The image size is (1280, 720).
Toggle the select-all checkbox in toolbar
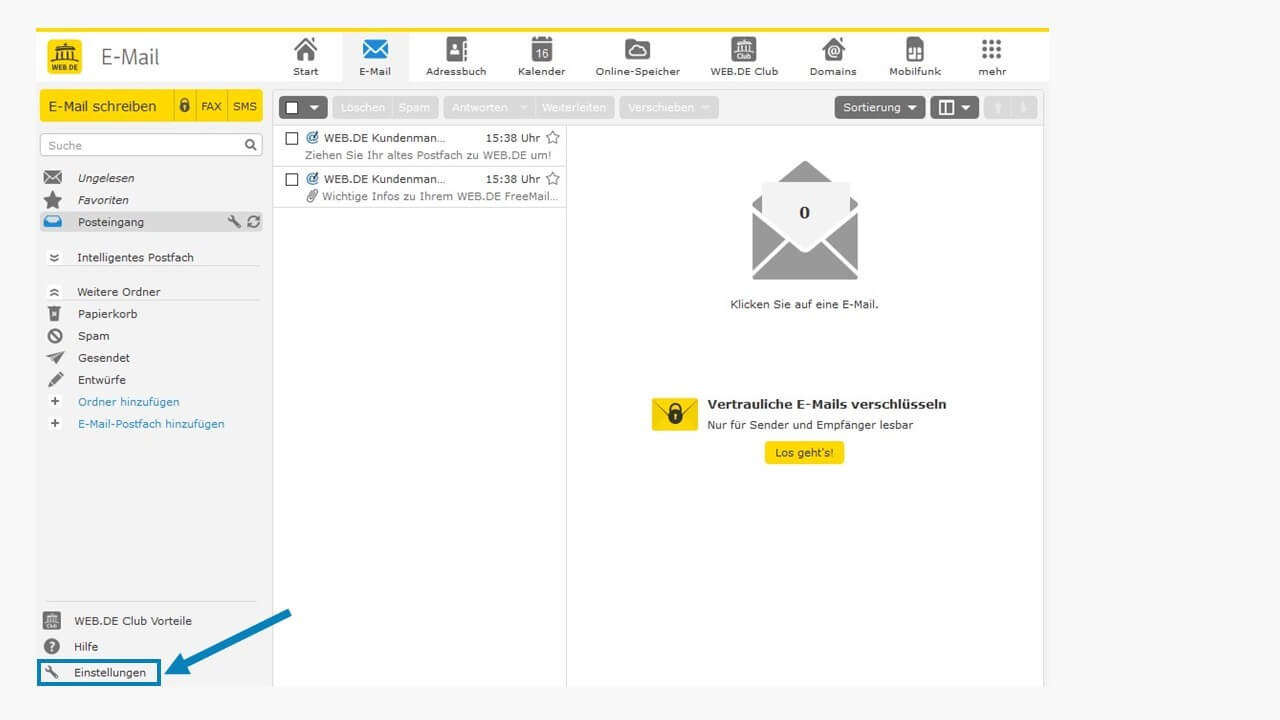tap(293, 107)
